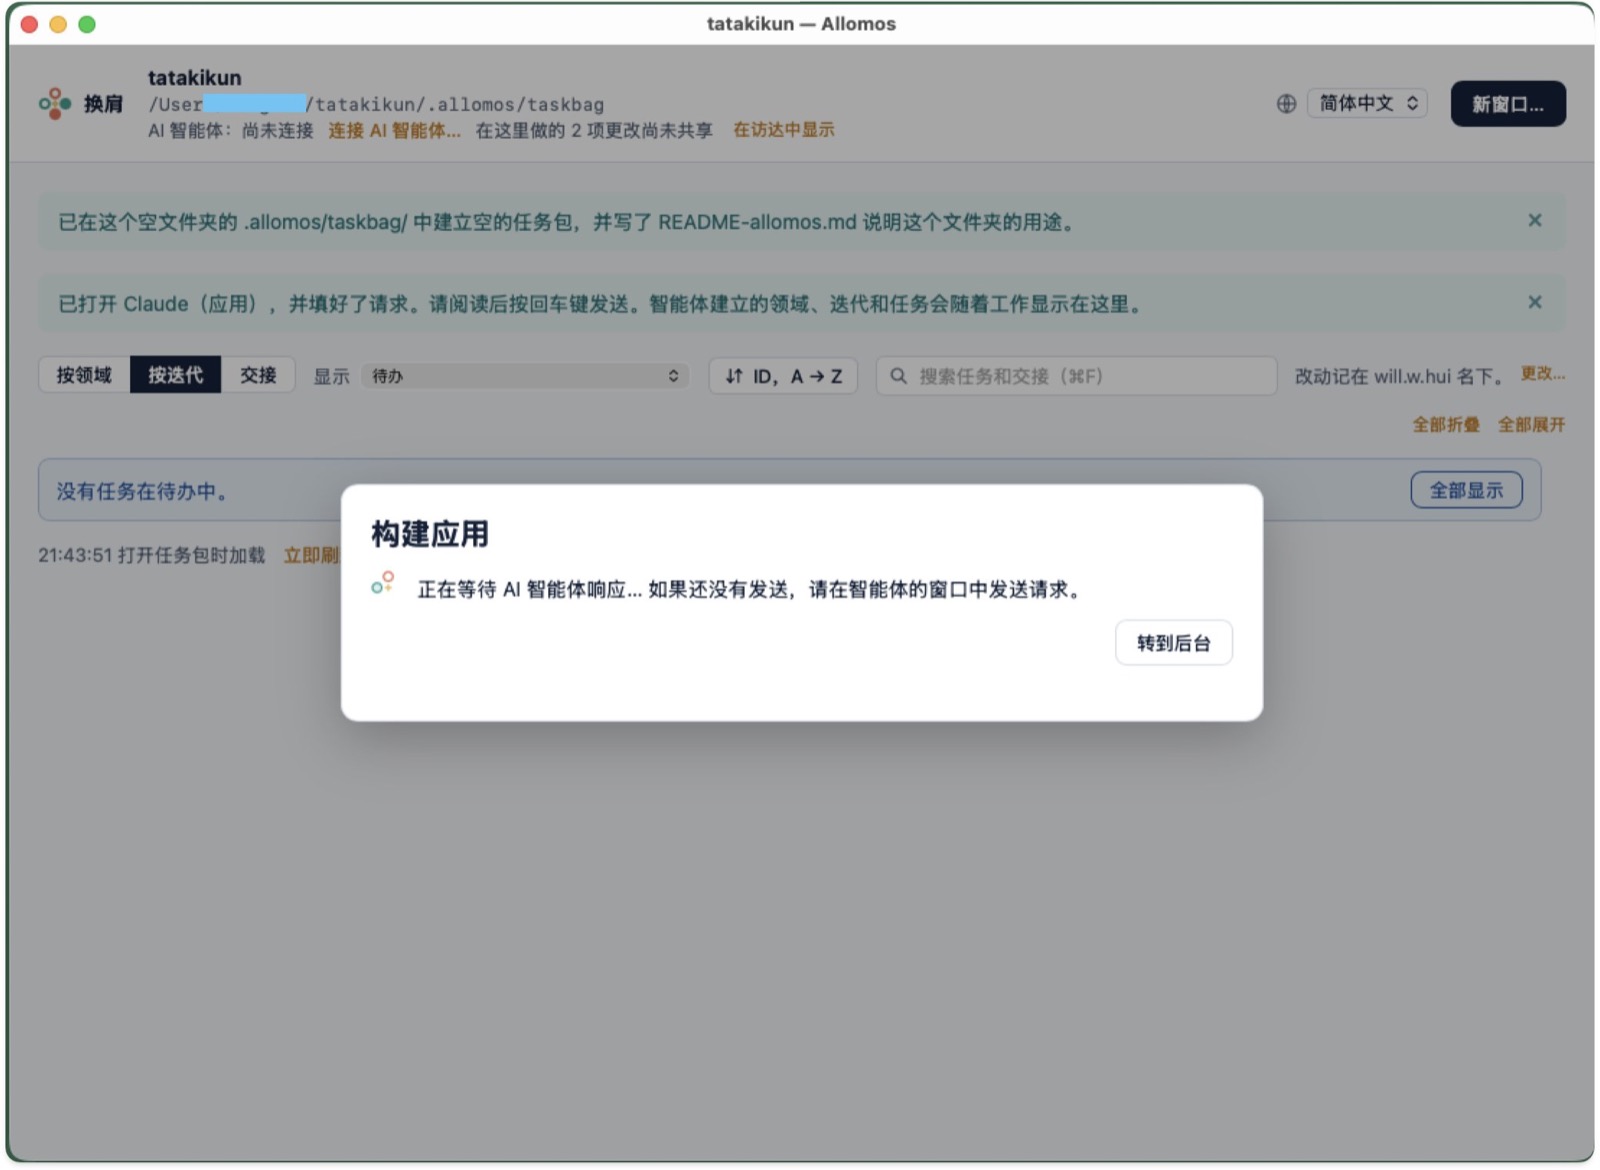Click the 全部展开 link
This screenshot has height=1170, width=1600.
[1531, 425]
